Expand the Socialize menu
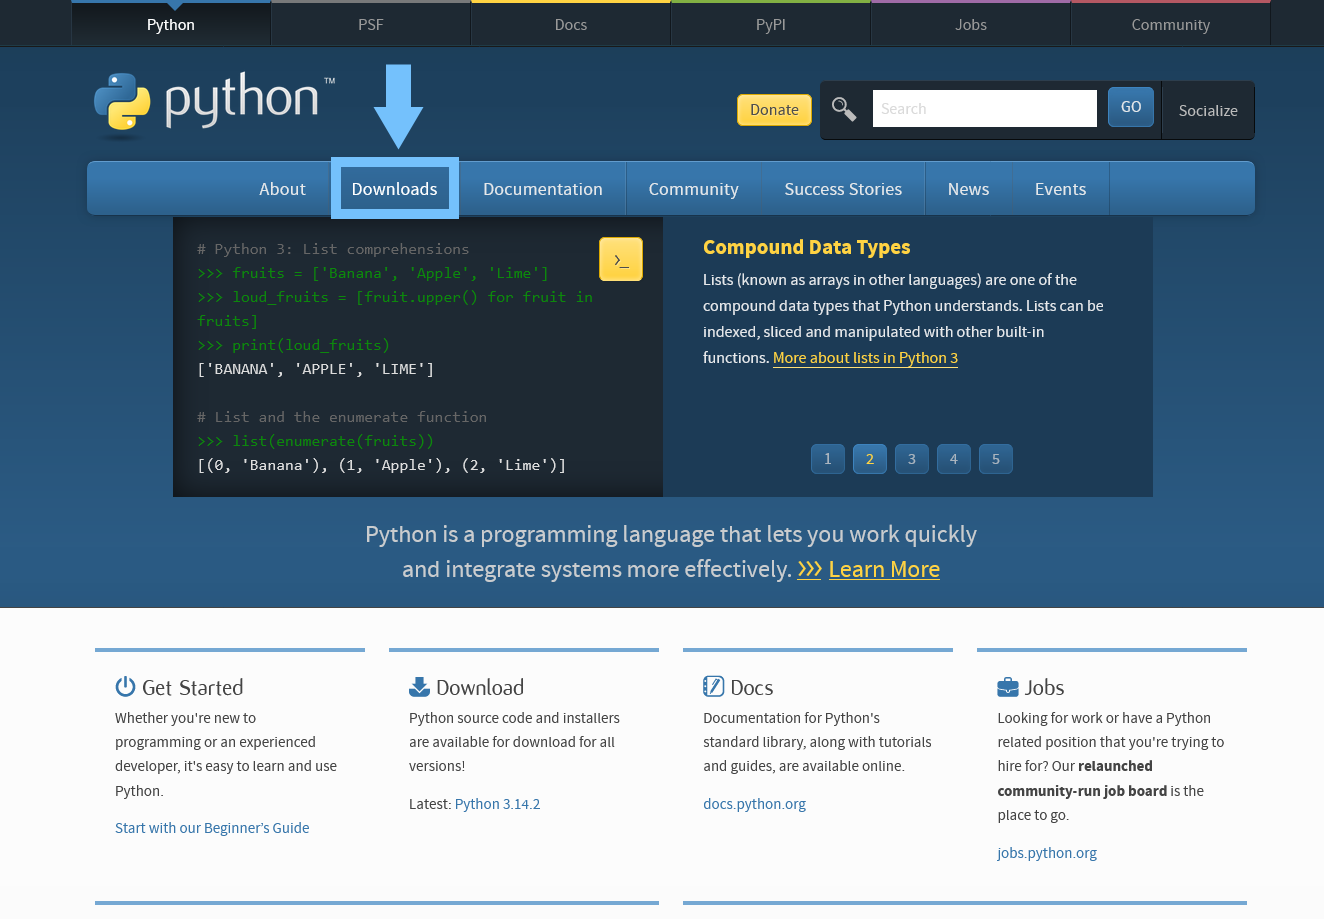 pyautogui.click(x=1207, y=111)
